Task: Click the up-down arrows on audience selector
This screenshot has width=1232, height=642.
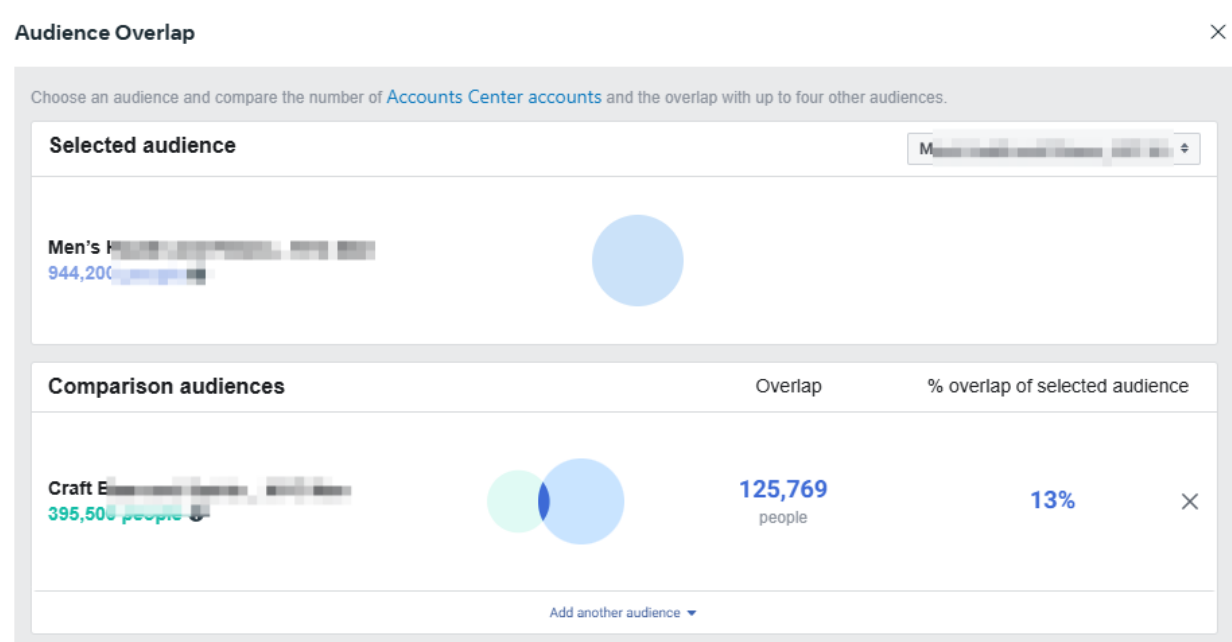Action: pos(1184,149)
